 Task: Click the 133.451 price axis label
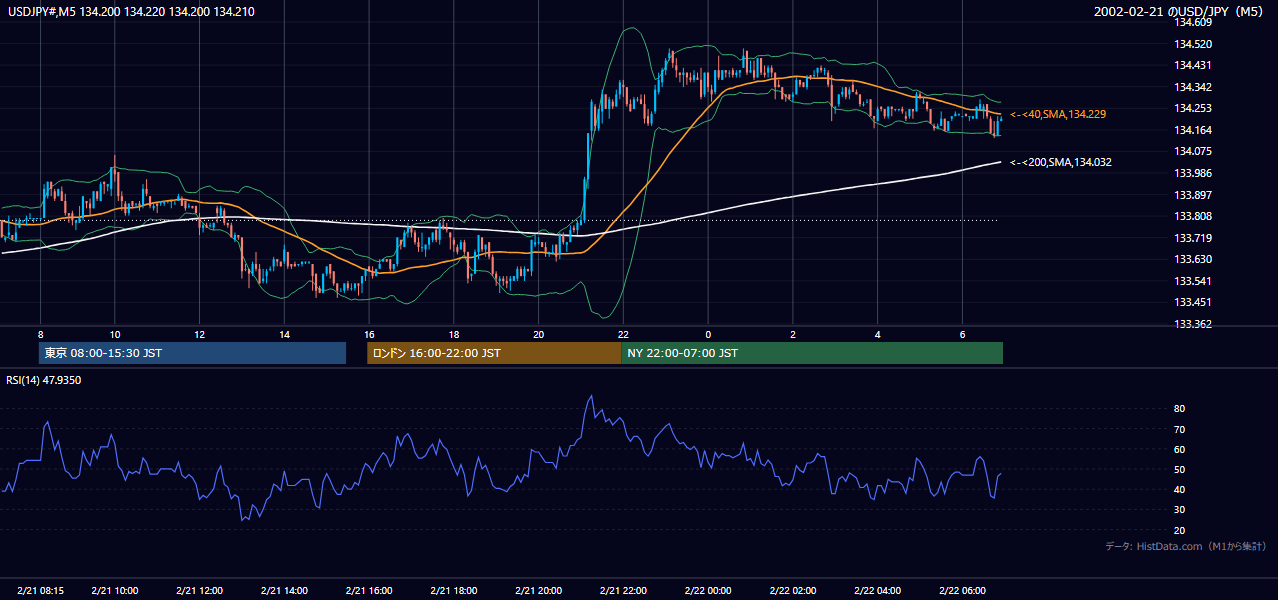tap(1193, 302)
